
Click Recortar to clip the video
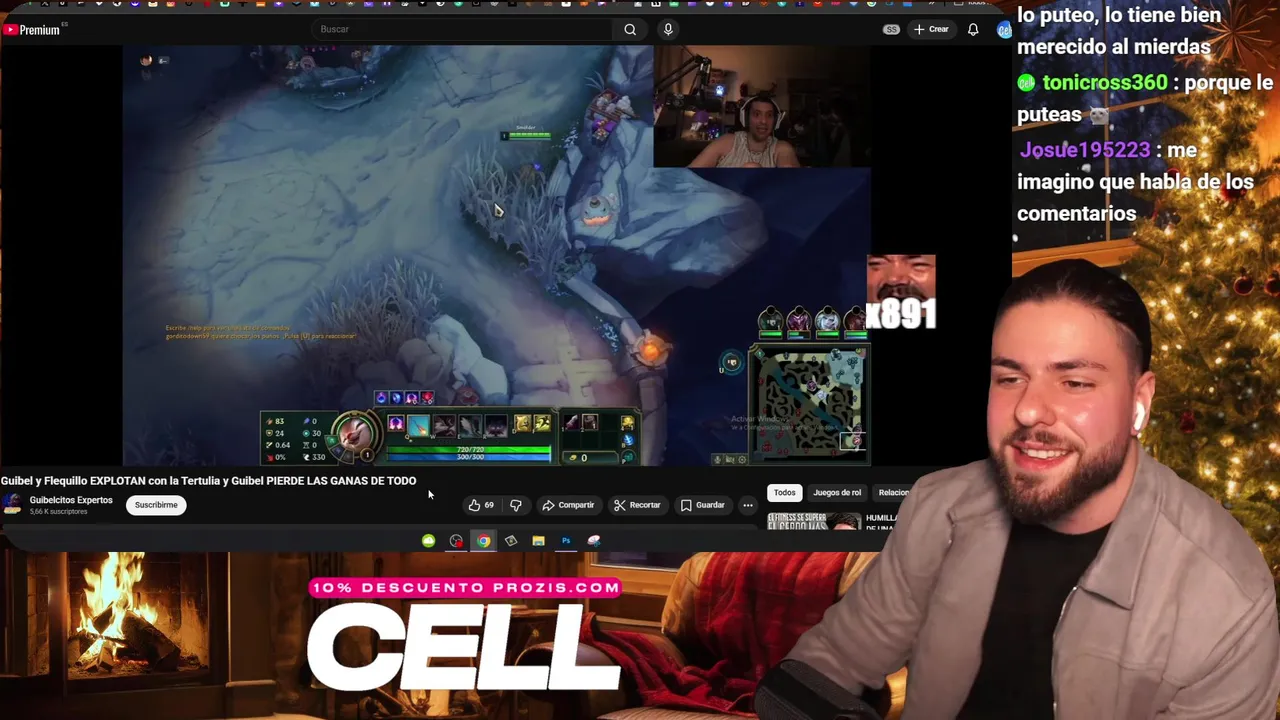point(637,505)
